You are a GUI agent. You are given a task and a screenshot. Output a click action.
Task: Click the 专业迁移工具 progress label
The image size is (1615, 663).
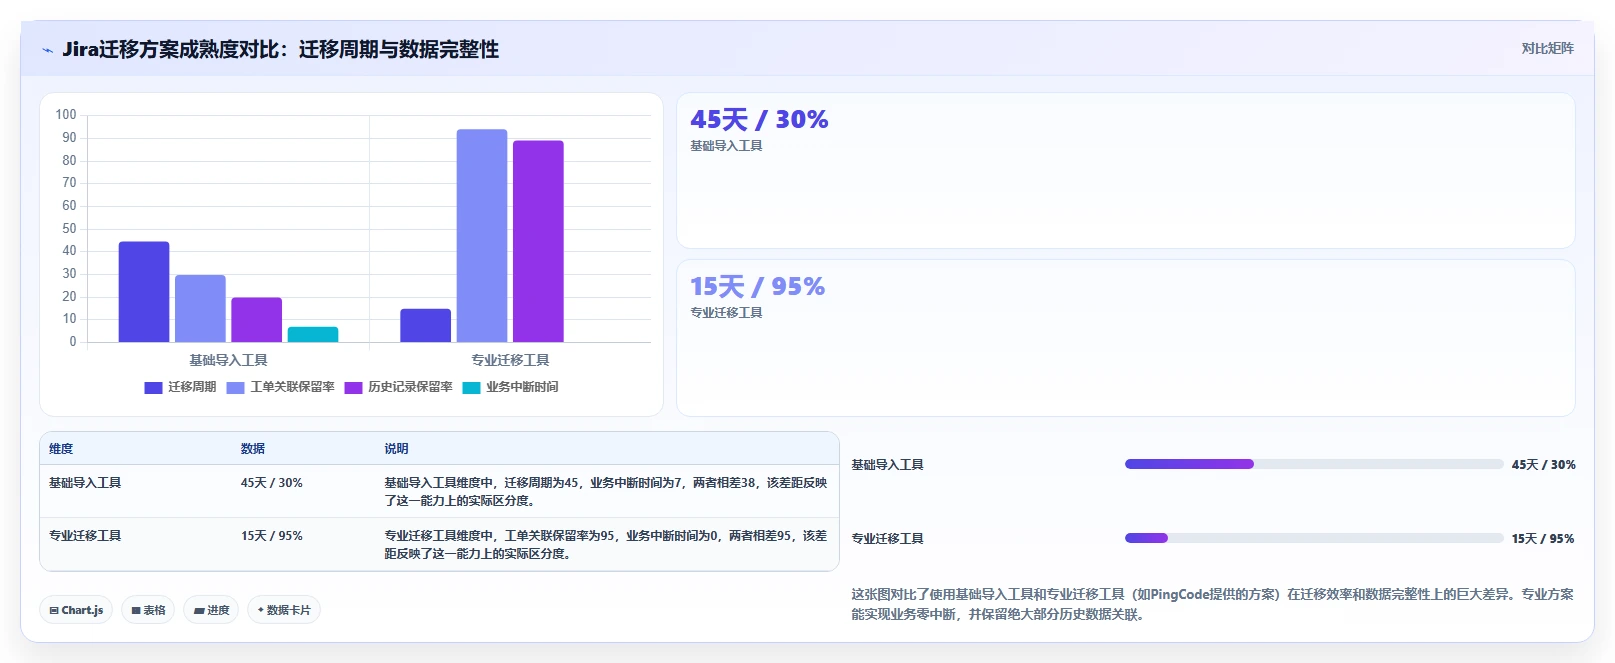coord(887,539)
